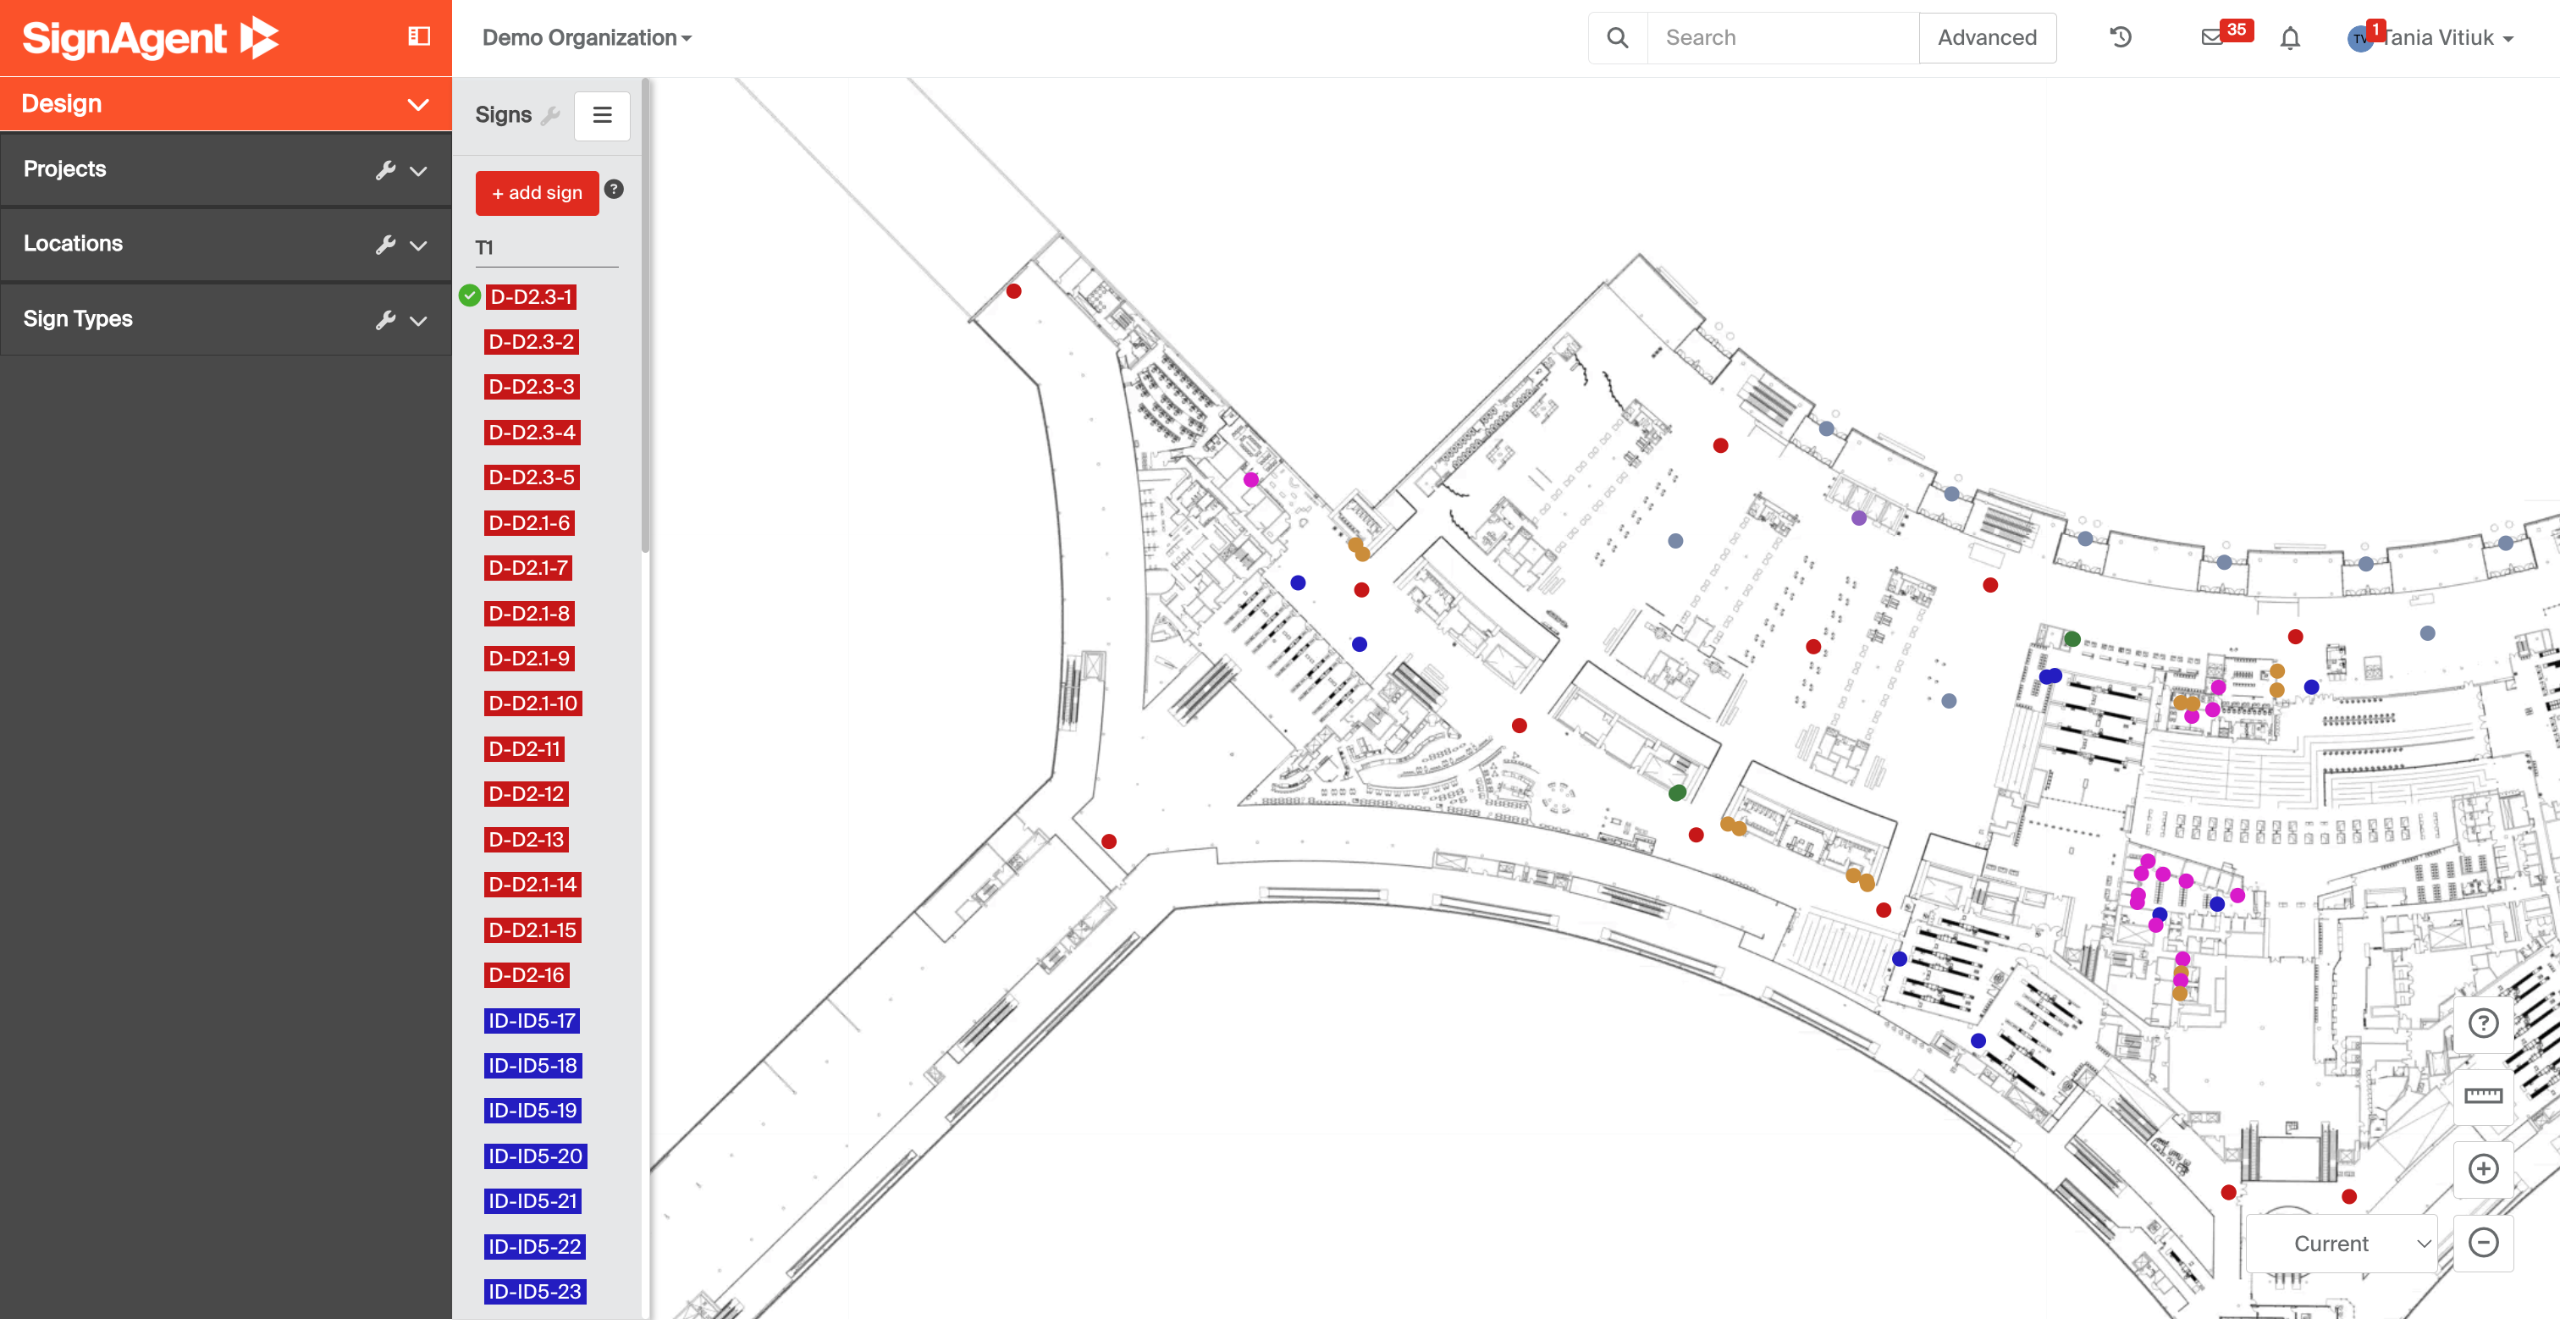Click the map zoom out button
The width and height of the screenshot is (2560, 1320).
point(2483,1243)
